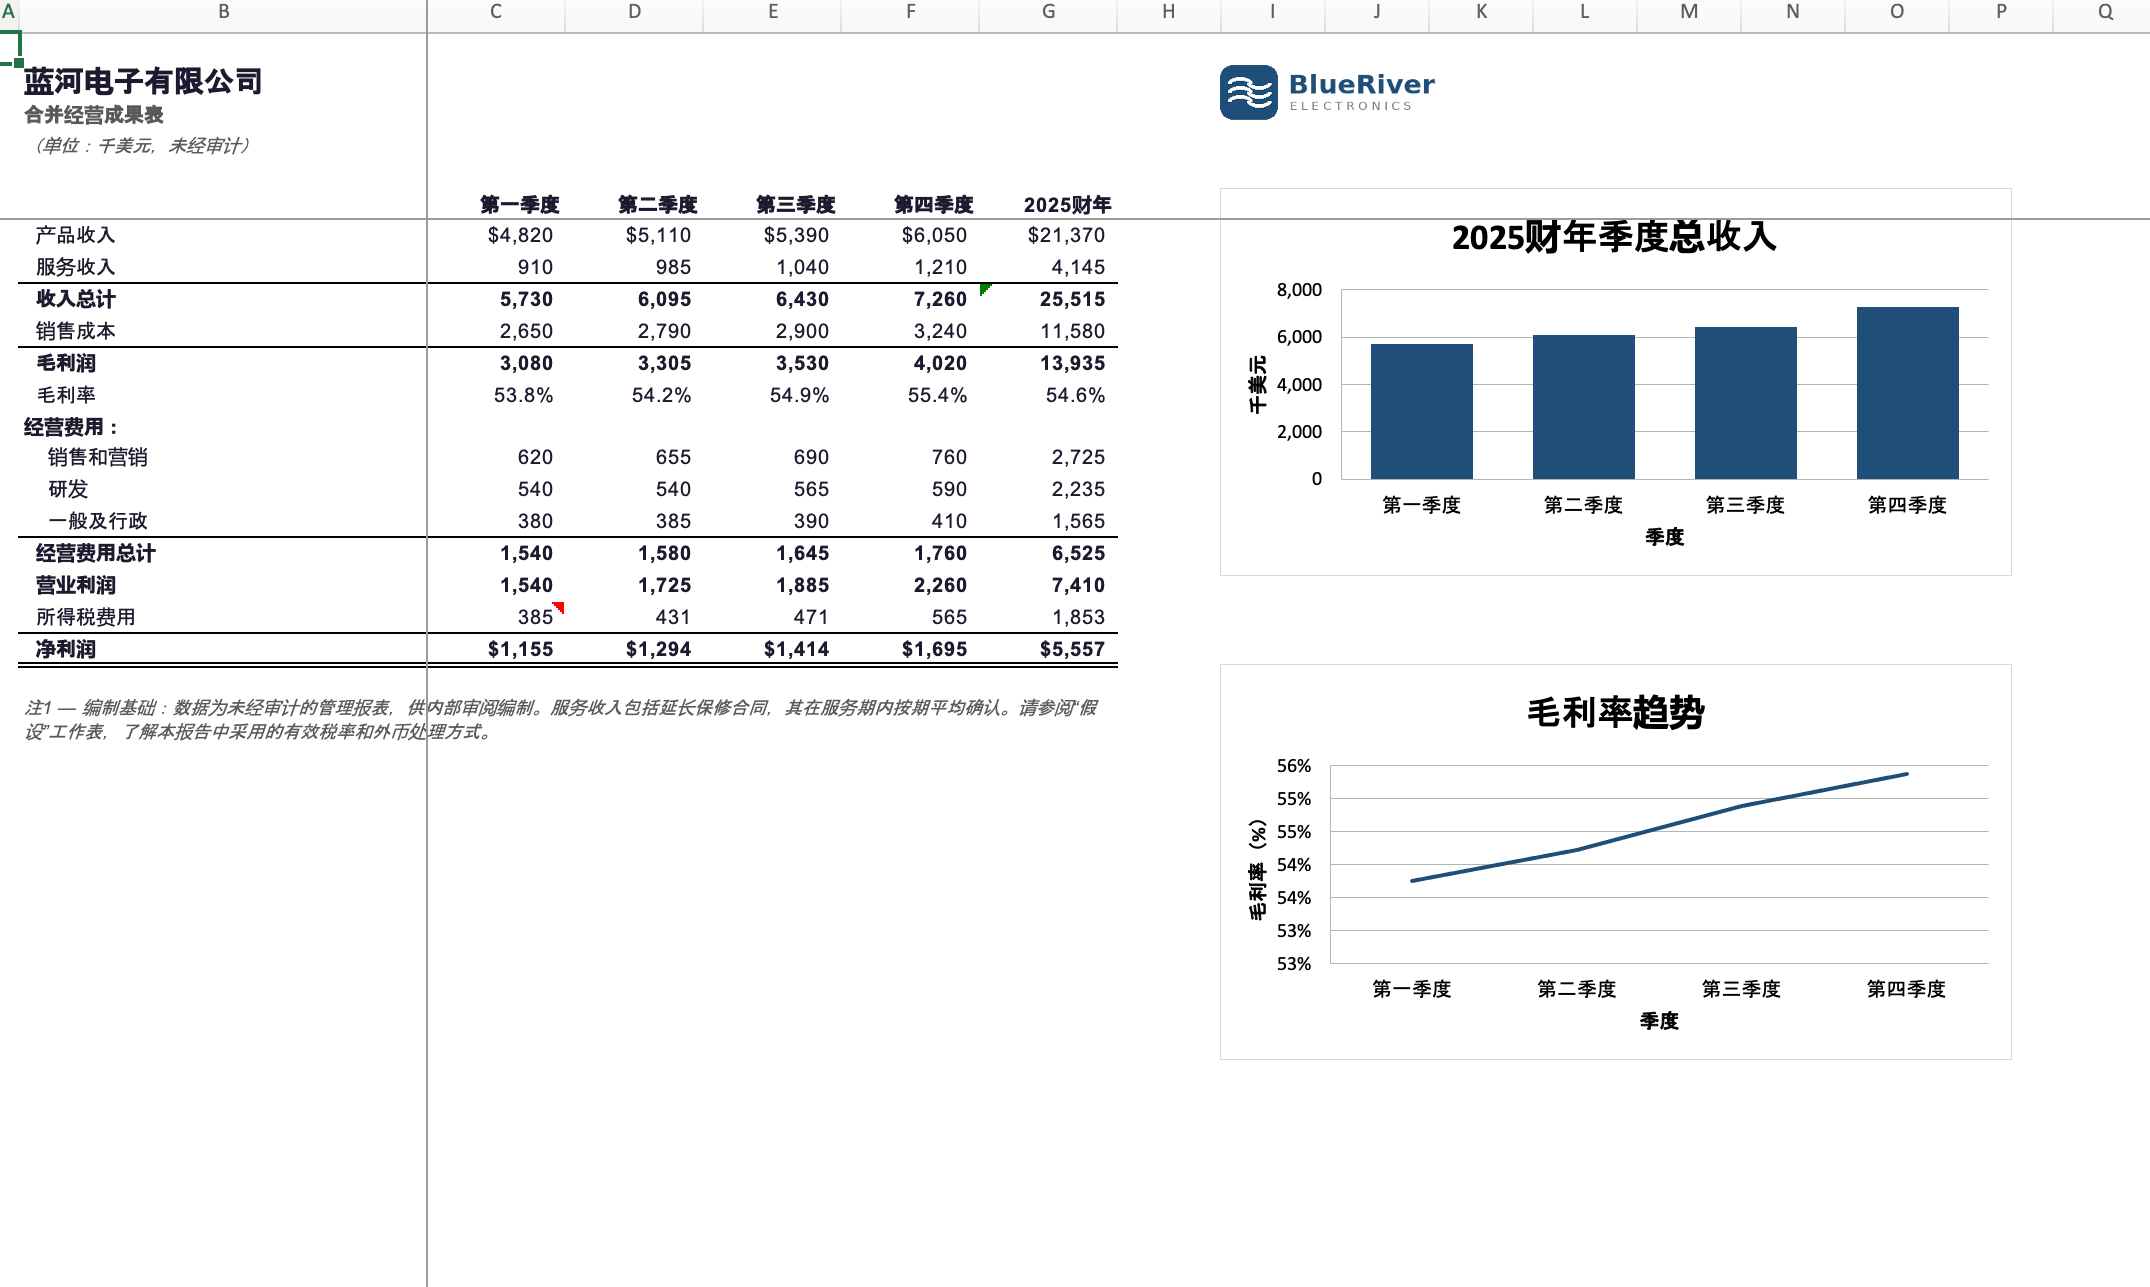Select column B header
This screenshot has width=2150, height=1287.
coord(223,12)
